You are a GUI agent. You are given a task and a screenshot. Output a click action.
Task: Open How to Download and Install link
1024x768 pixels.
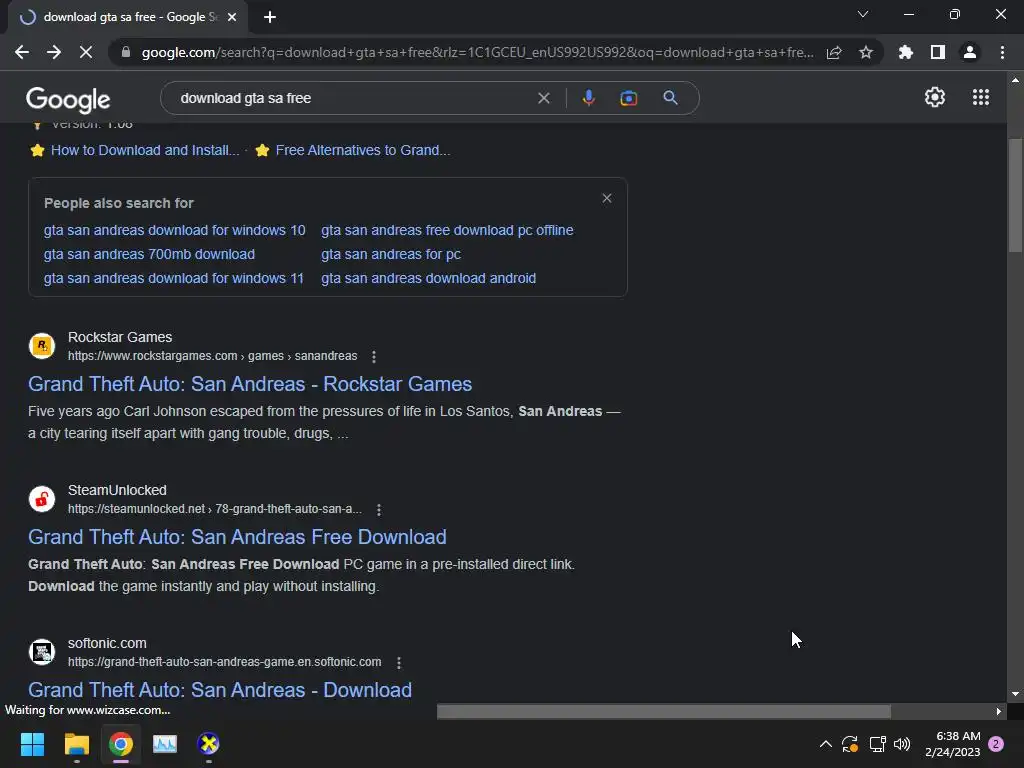[x=145, y=150]
